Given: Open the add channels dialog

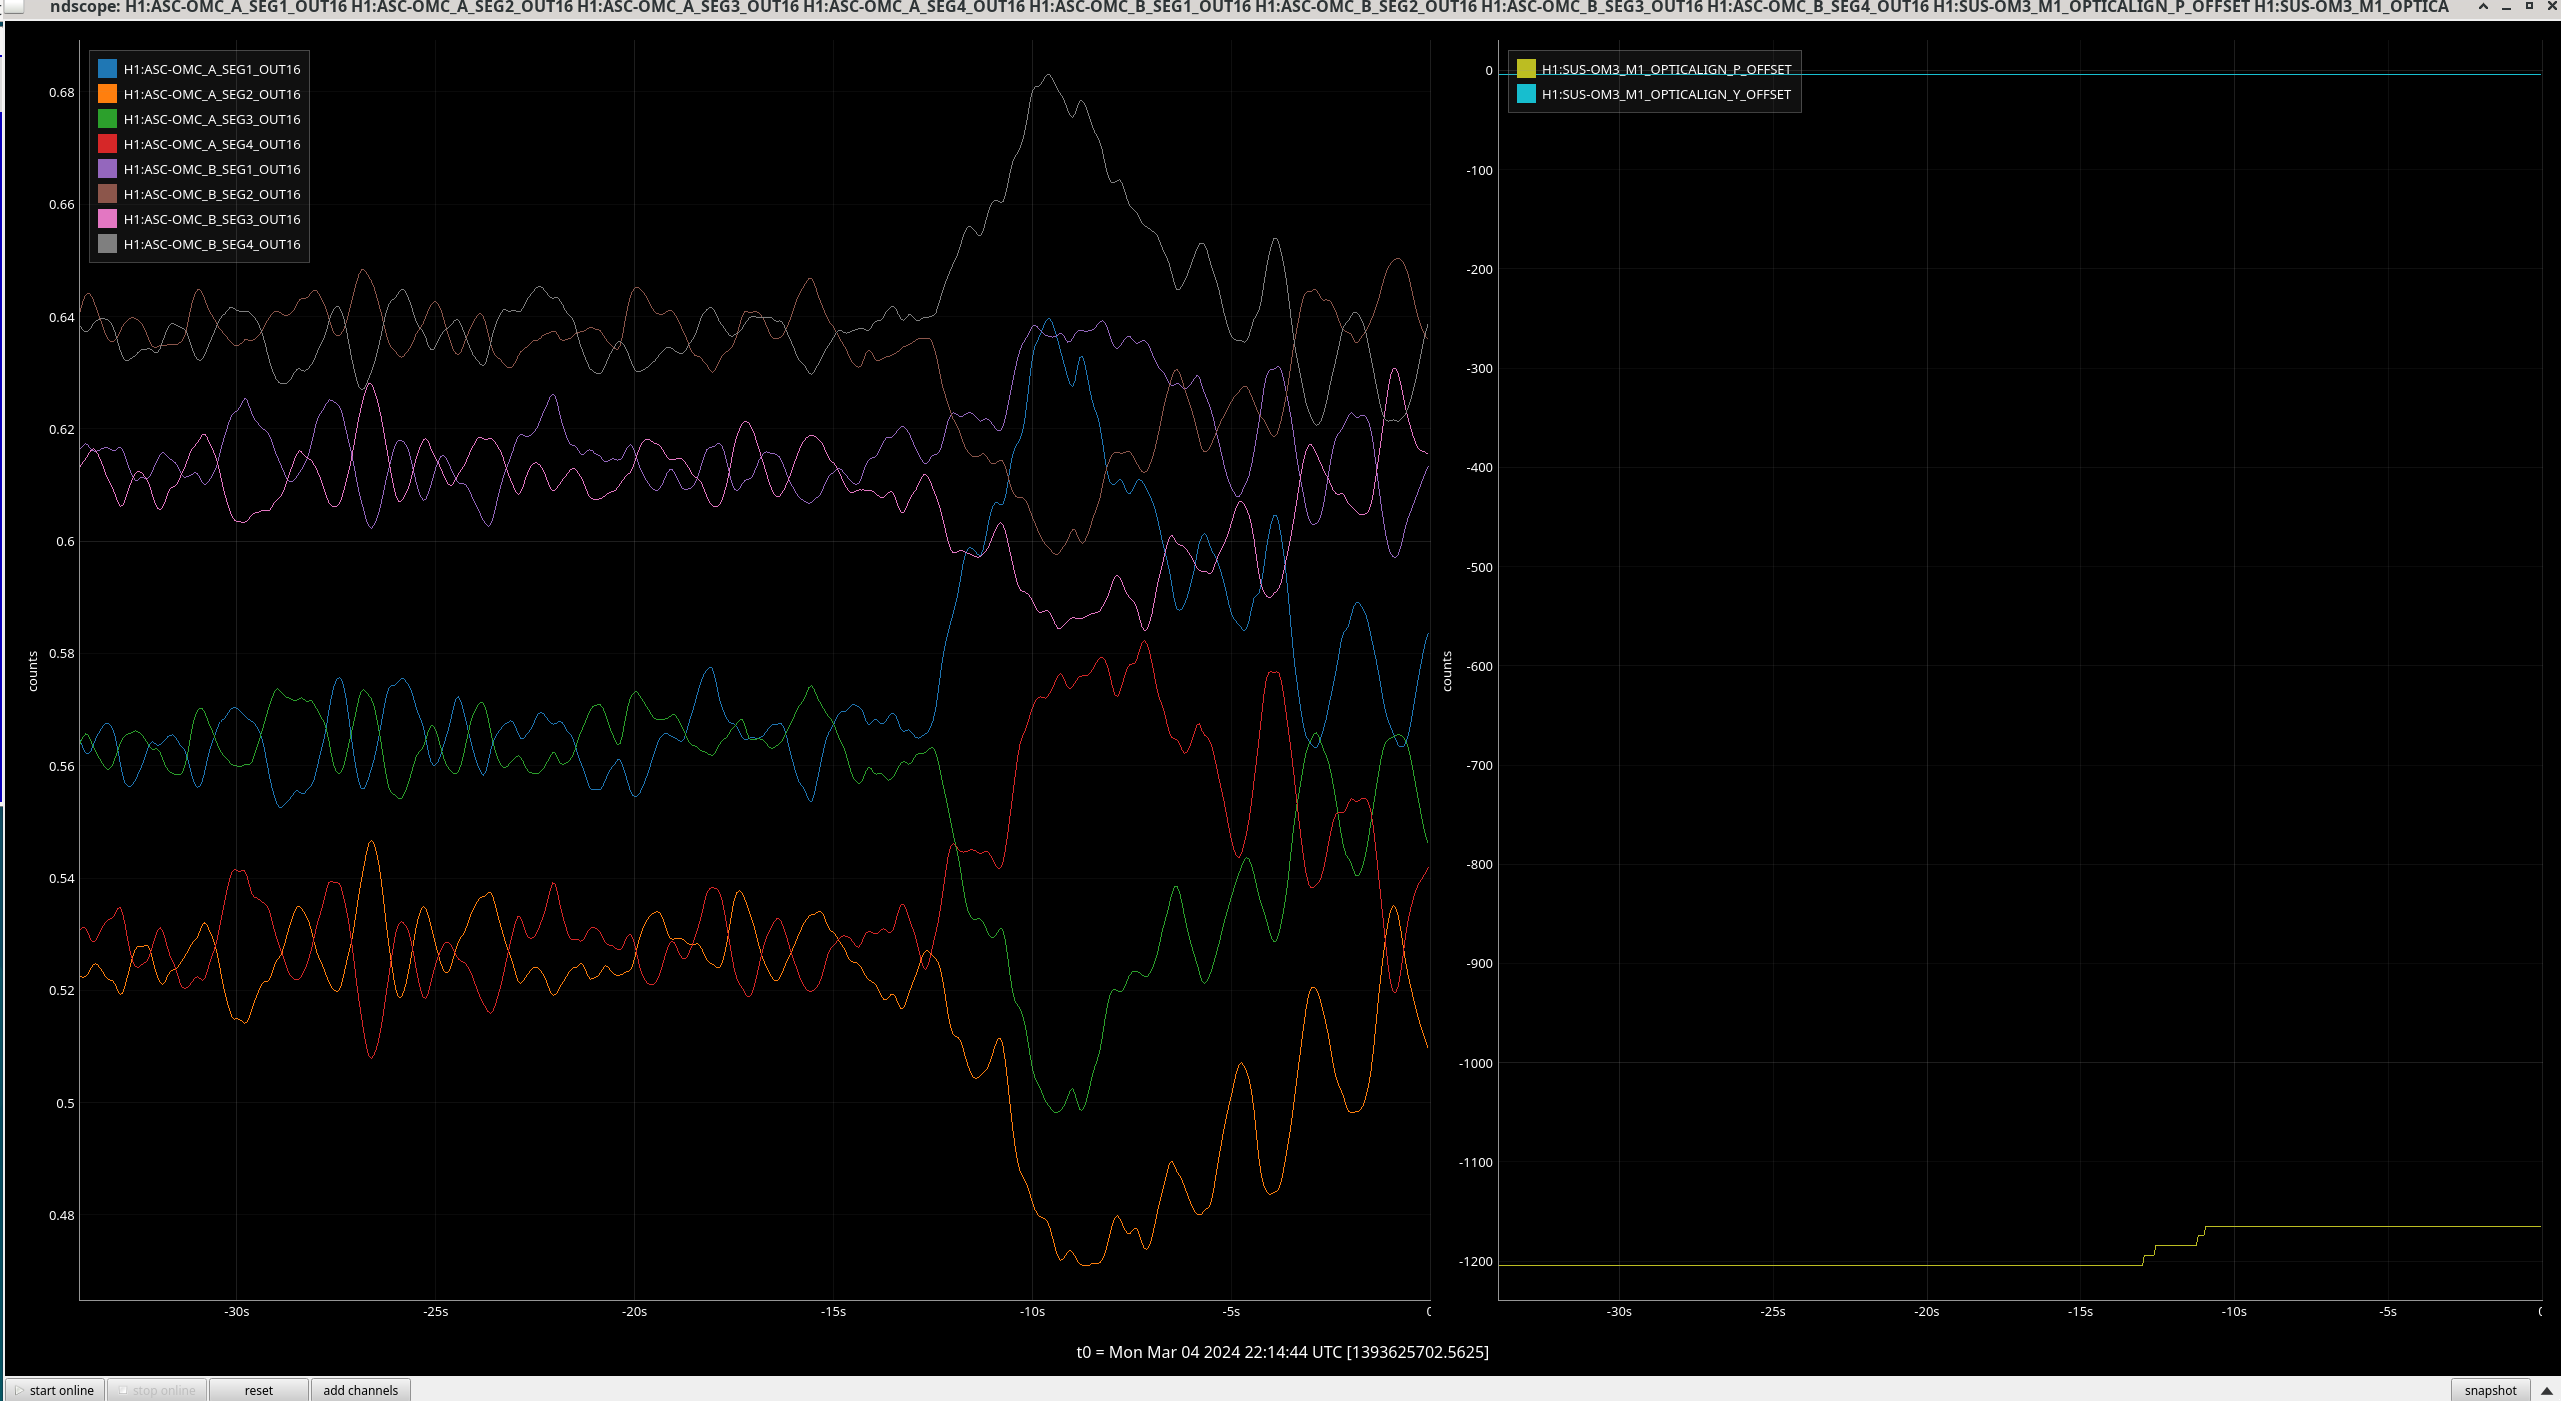Looking at the screenshot, I should pyautogui.click(x=360, y=1390).
